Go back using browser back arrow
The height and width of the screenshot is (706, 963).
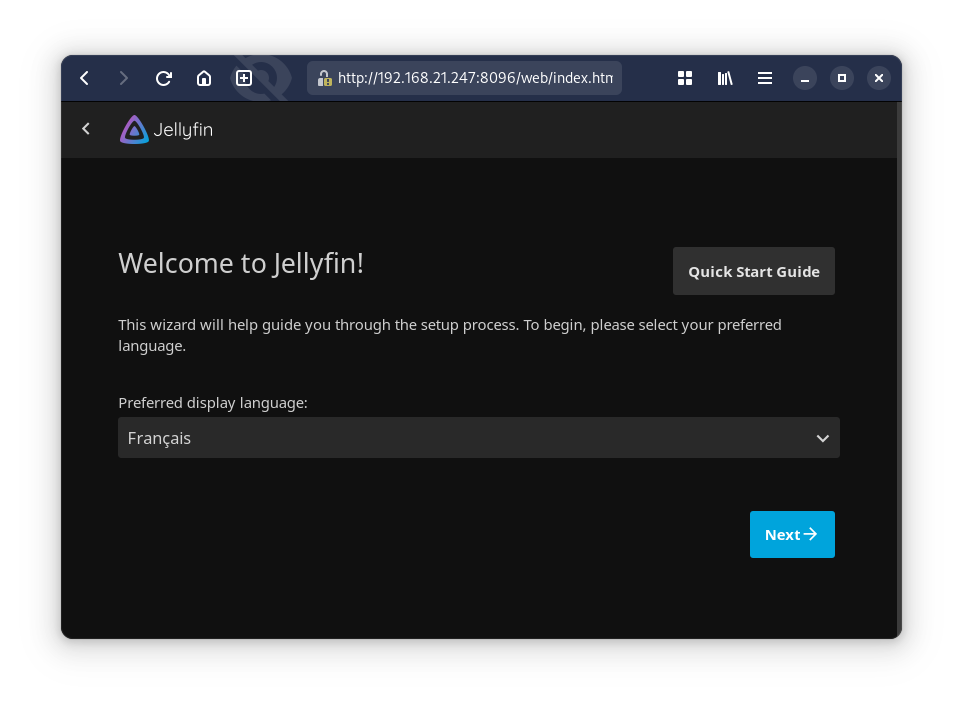click(85, 78)
